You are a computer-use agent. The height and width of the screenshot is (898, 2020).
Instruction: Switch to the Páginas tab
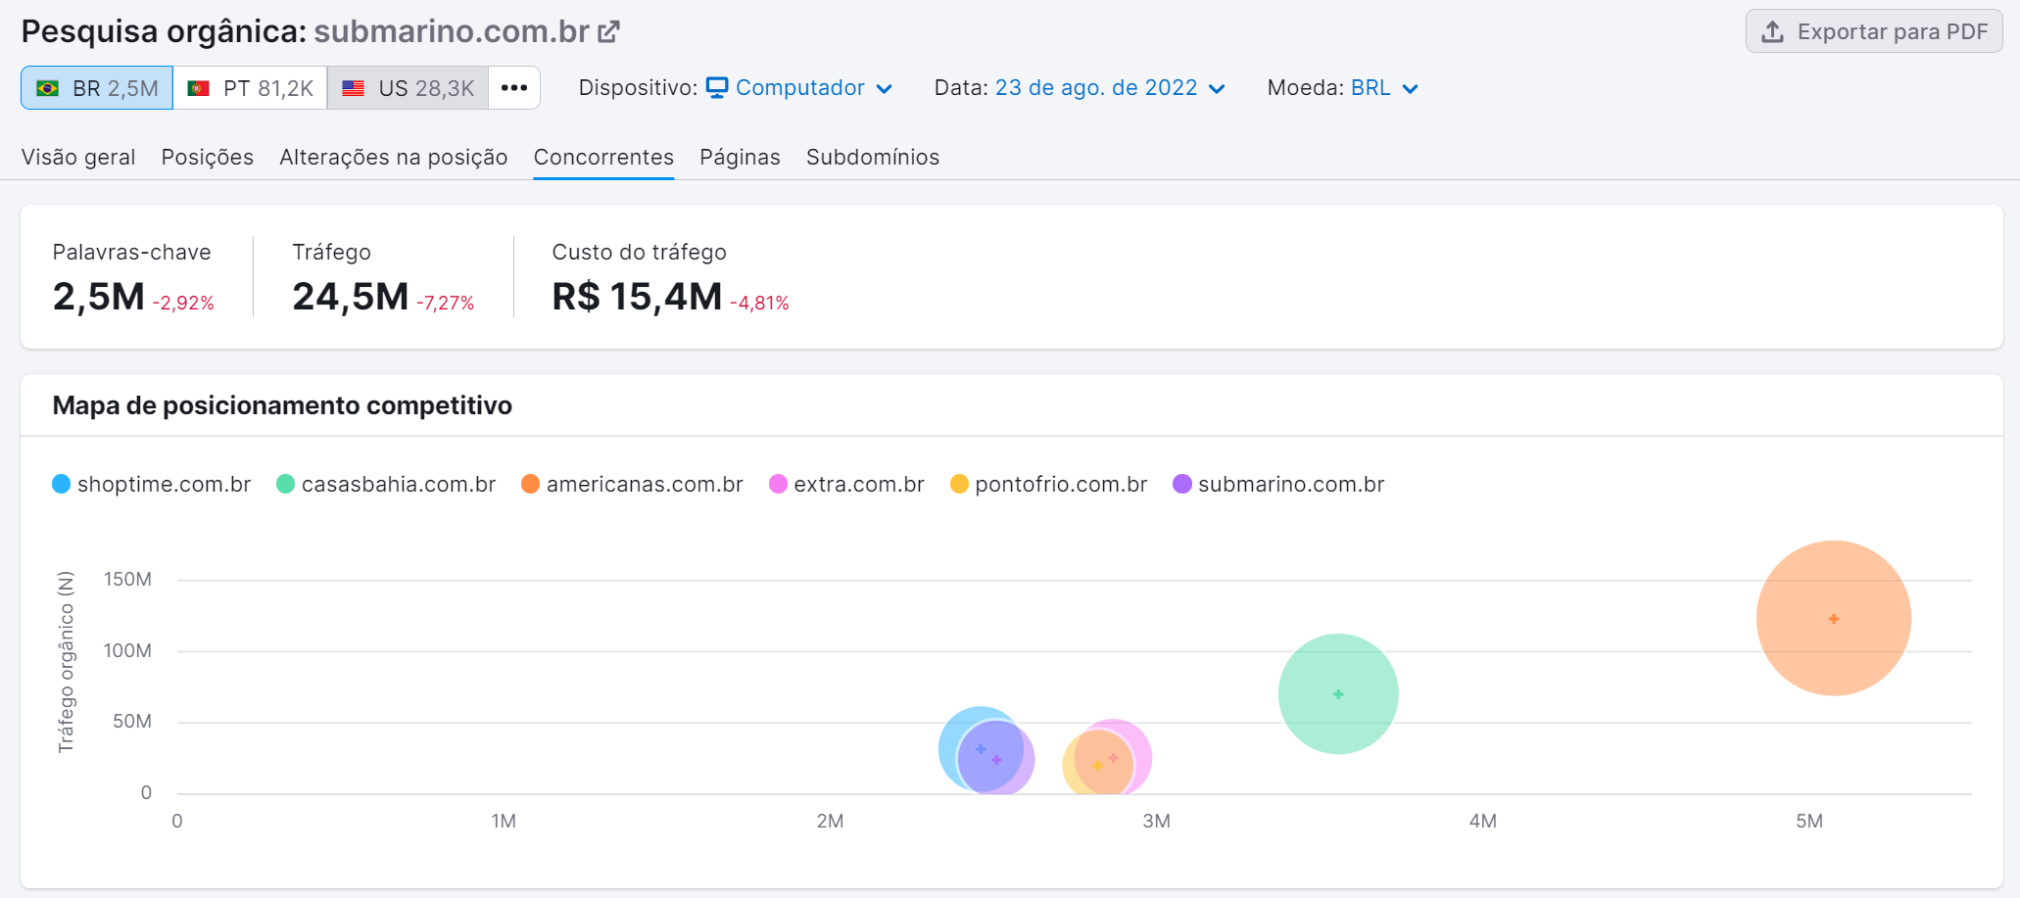click(740, 157)
